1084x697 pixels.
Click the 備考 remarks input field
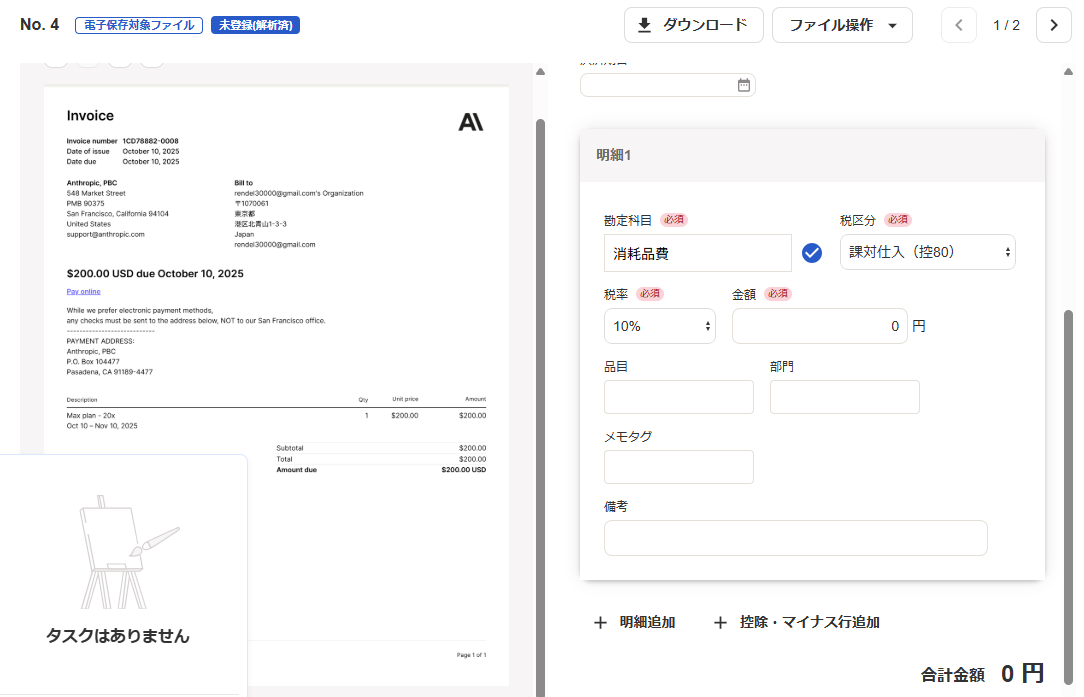click(796, 538)
